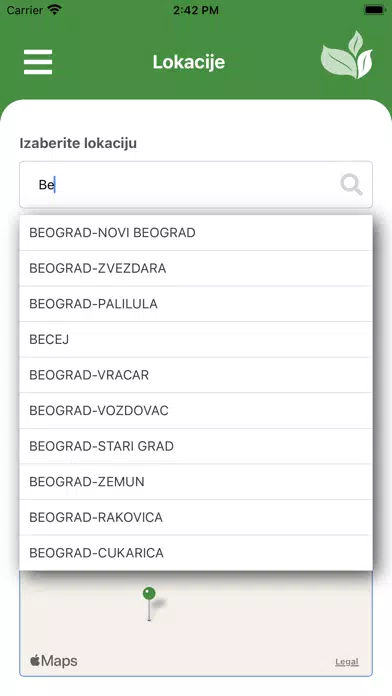Select BEOGRAD-VOZDOVAC location
Image resolution: width=392 pixels, height=696 pixels.
196,411
